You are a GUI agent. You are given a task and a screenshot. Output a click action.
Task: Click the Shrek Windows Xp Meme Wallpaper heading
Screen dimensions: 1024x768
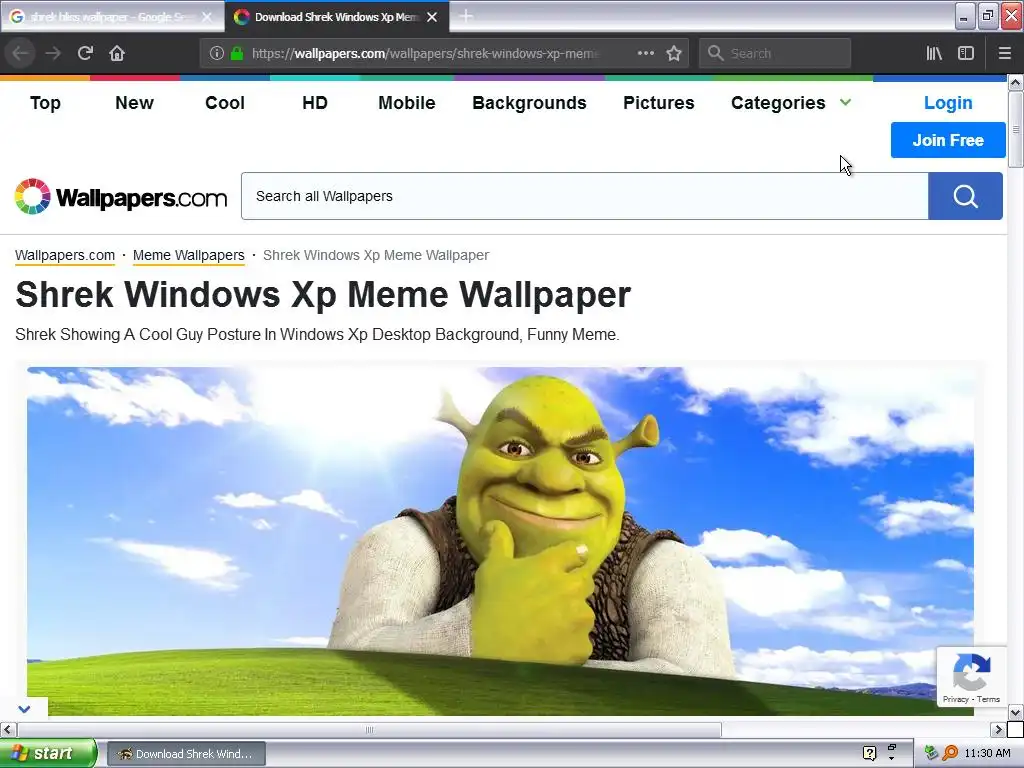323,295
